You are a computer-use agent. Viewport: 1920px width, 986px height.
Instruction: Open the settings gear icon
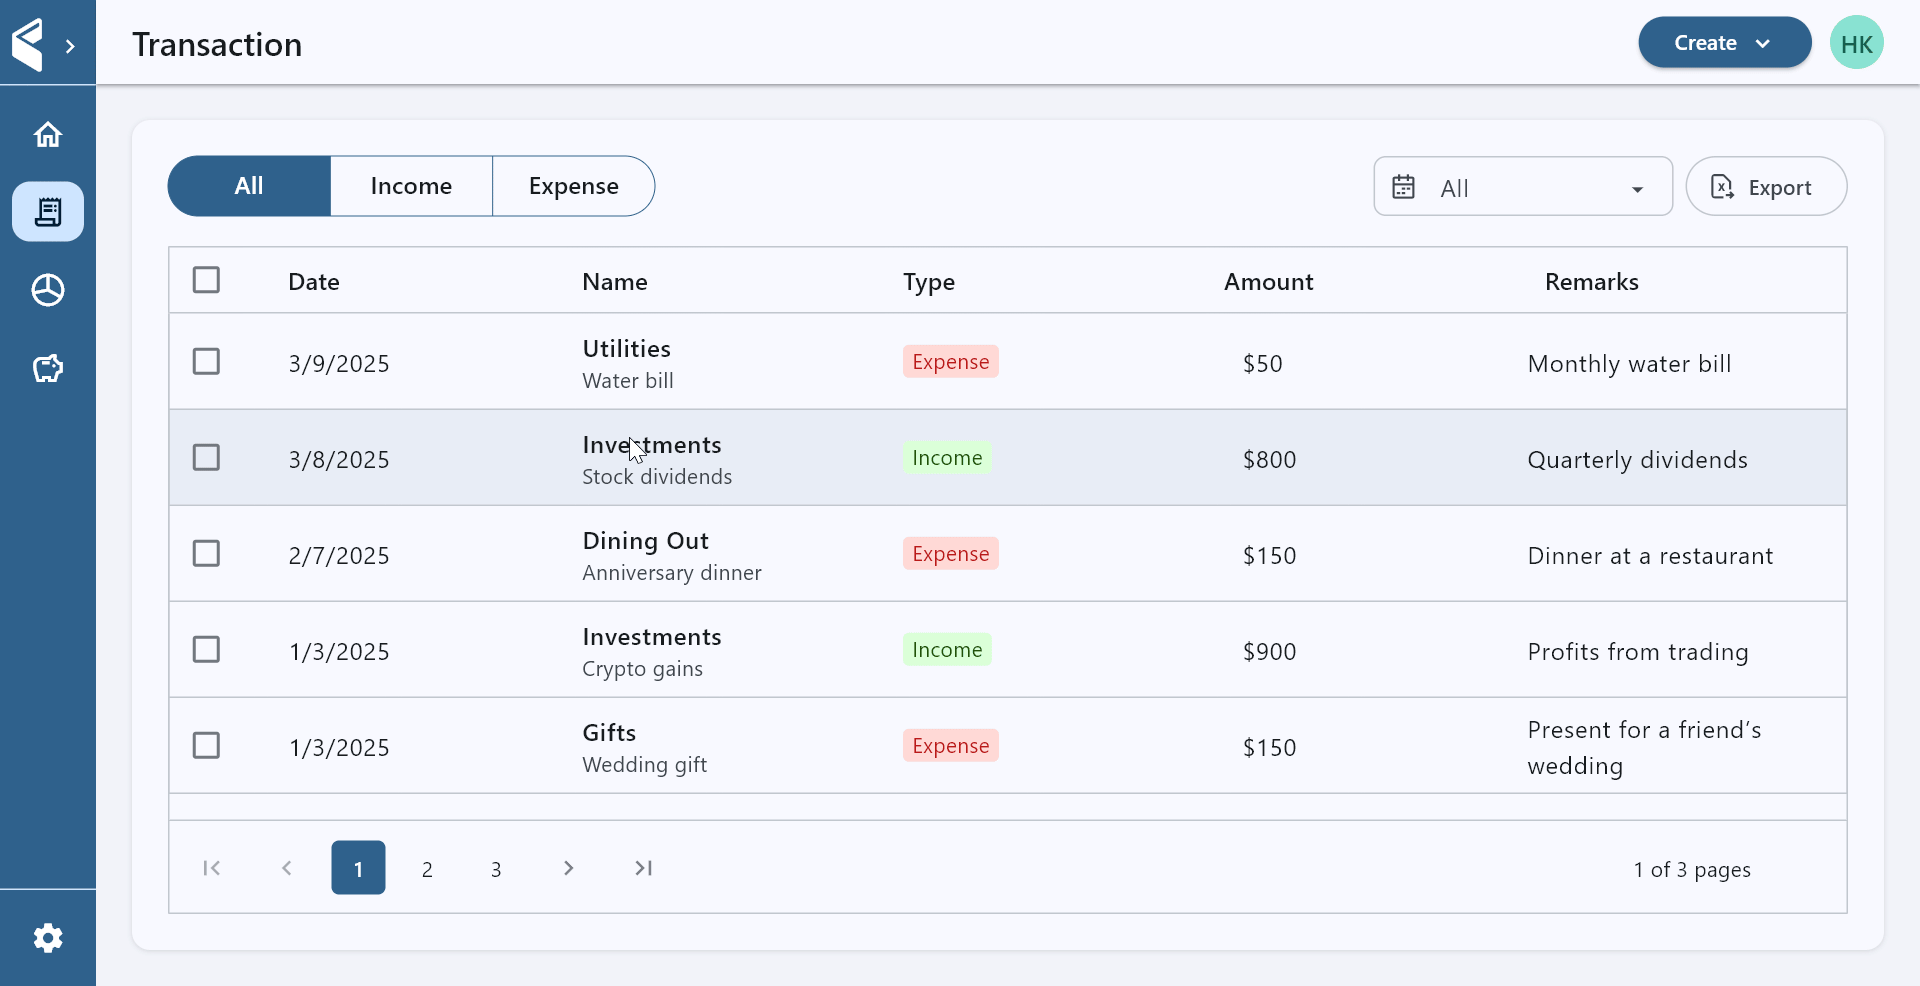tap(48, 938)
